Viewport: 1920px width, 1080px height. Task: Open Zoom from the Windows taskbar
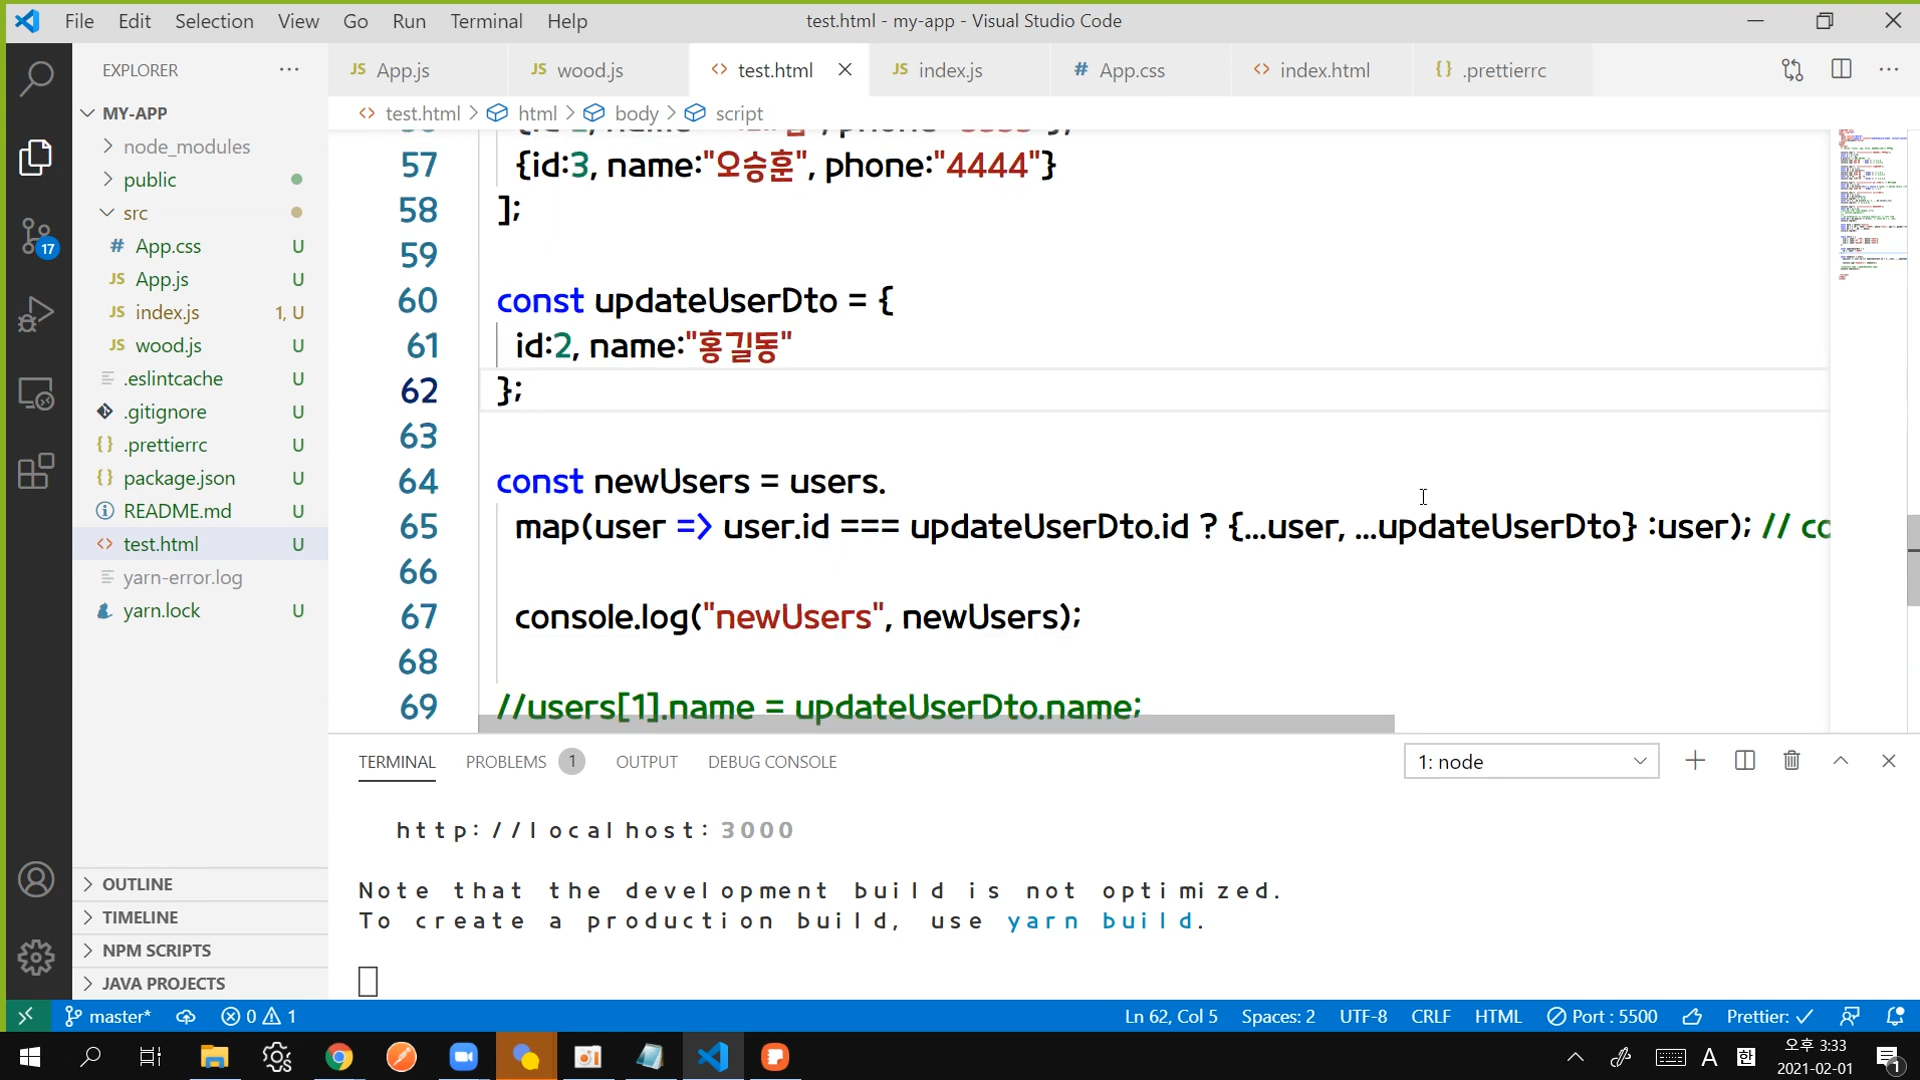coord(464,1057)
